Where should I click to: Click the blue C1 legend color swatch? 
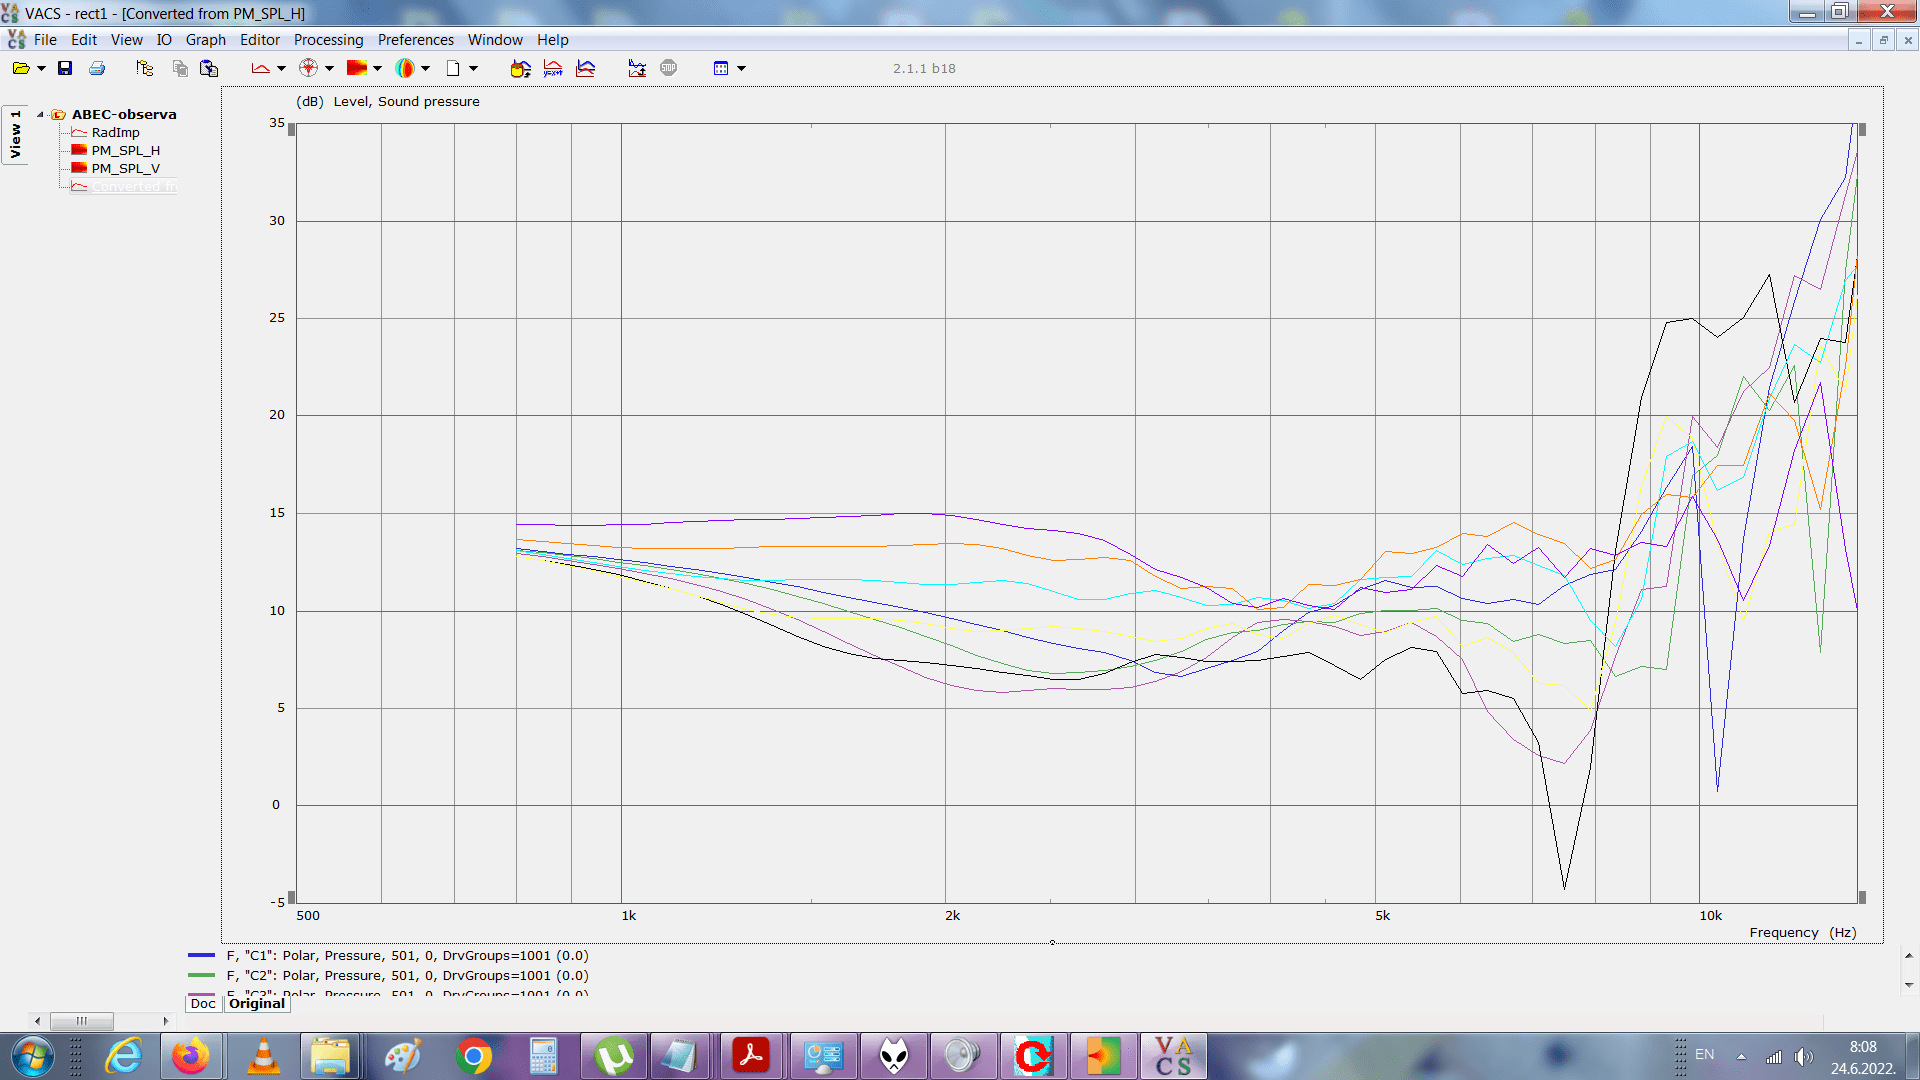pos(201,956)
